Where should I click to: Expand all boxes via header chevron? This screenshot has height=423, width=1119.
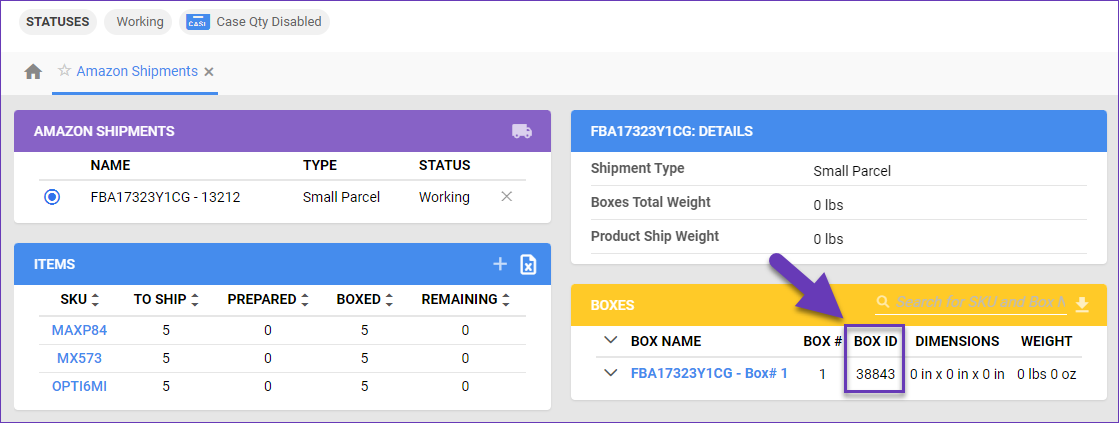610,340
